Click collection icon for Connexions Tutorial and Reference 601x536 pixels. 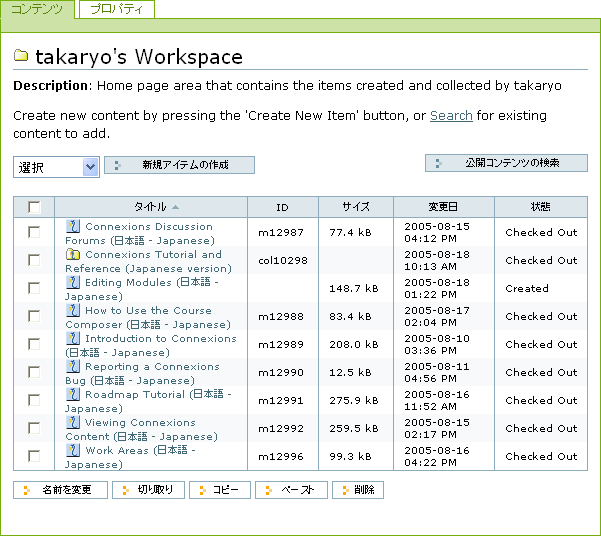72,254
